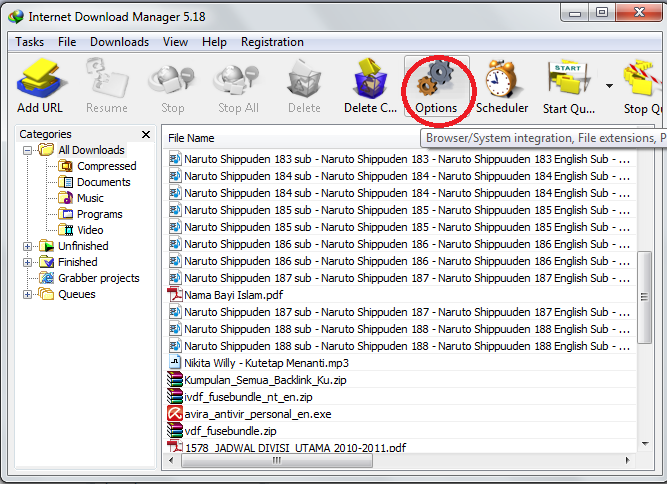Click the Delete Completed toolbar icon
Image resolution: width=667 pixels, height=486 pixels.
pyautogui.click(x=370, y=79)
